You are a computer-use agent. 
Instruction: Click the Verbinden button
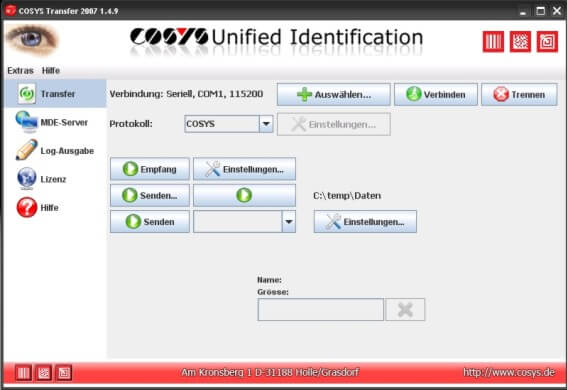tap(436, 95)
